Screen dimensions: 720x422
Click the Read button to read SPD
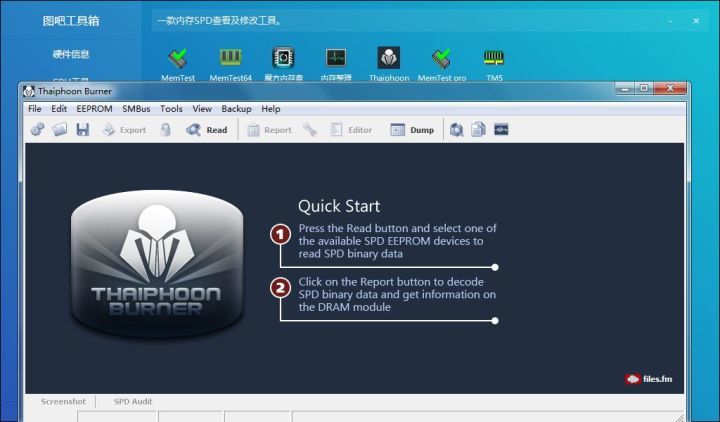(x=207, y=130)
